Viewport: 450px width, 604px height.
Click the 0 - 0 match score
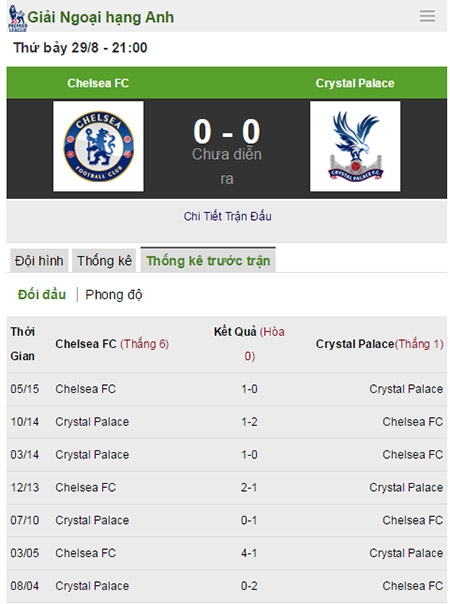[x=227, y=131]
